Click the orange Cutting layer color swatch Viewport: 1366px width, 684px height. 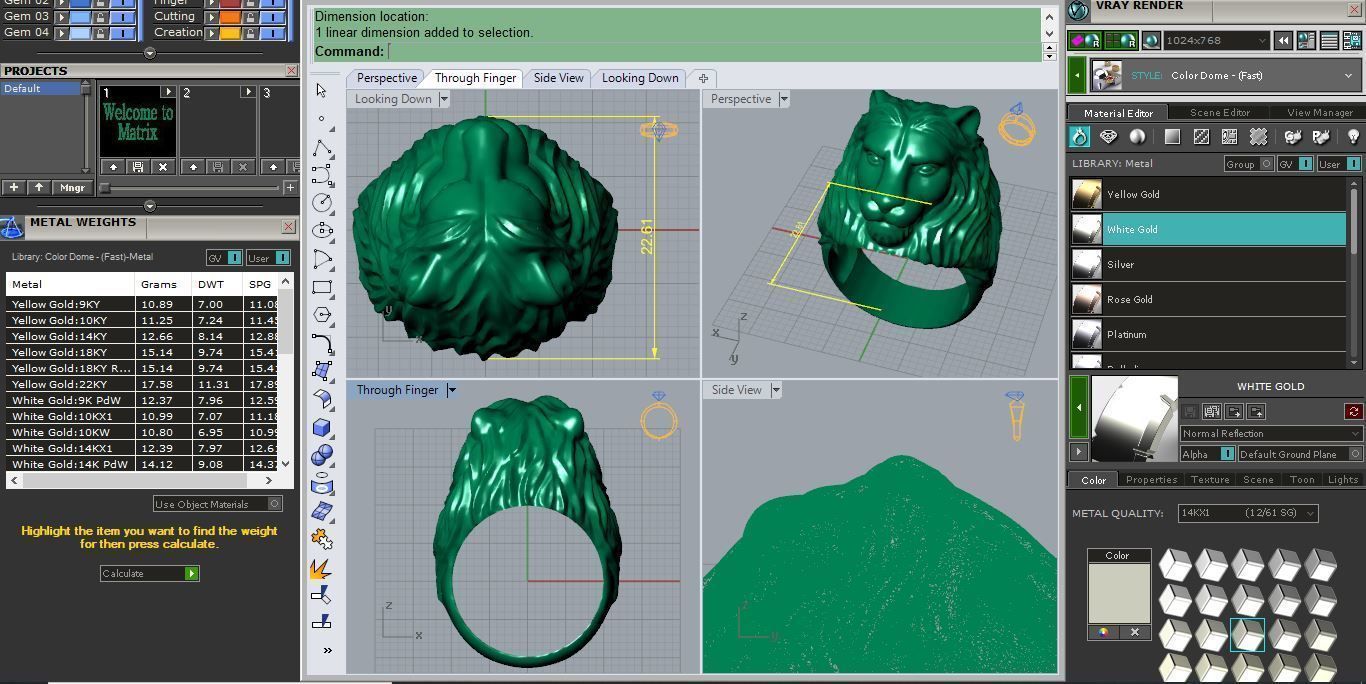(x=229, y=17)
